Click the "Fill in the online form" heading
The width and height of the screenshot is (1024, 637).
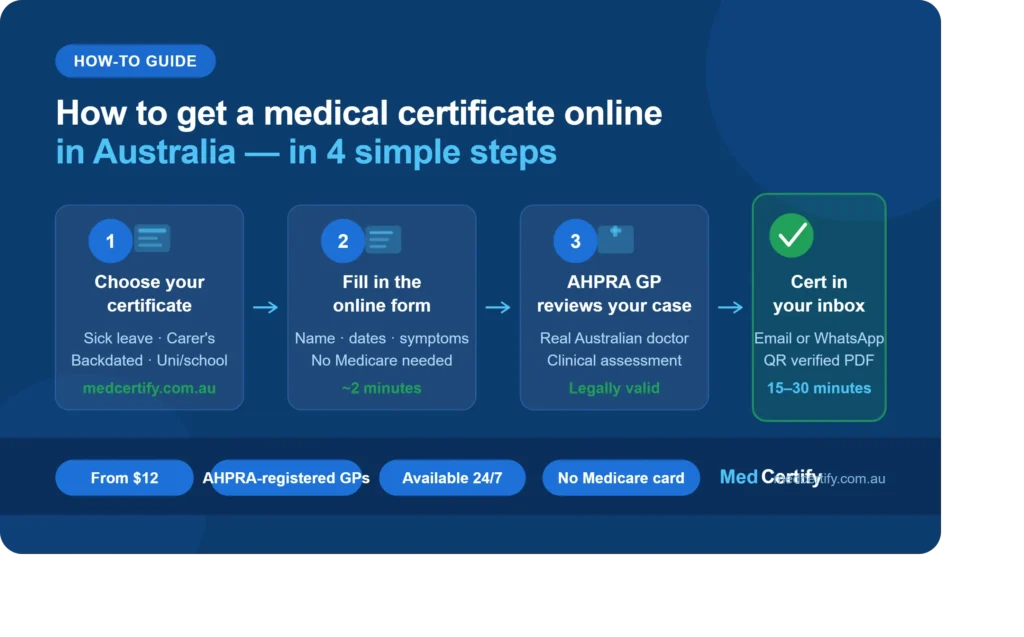(x=381, y=293)
